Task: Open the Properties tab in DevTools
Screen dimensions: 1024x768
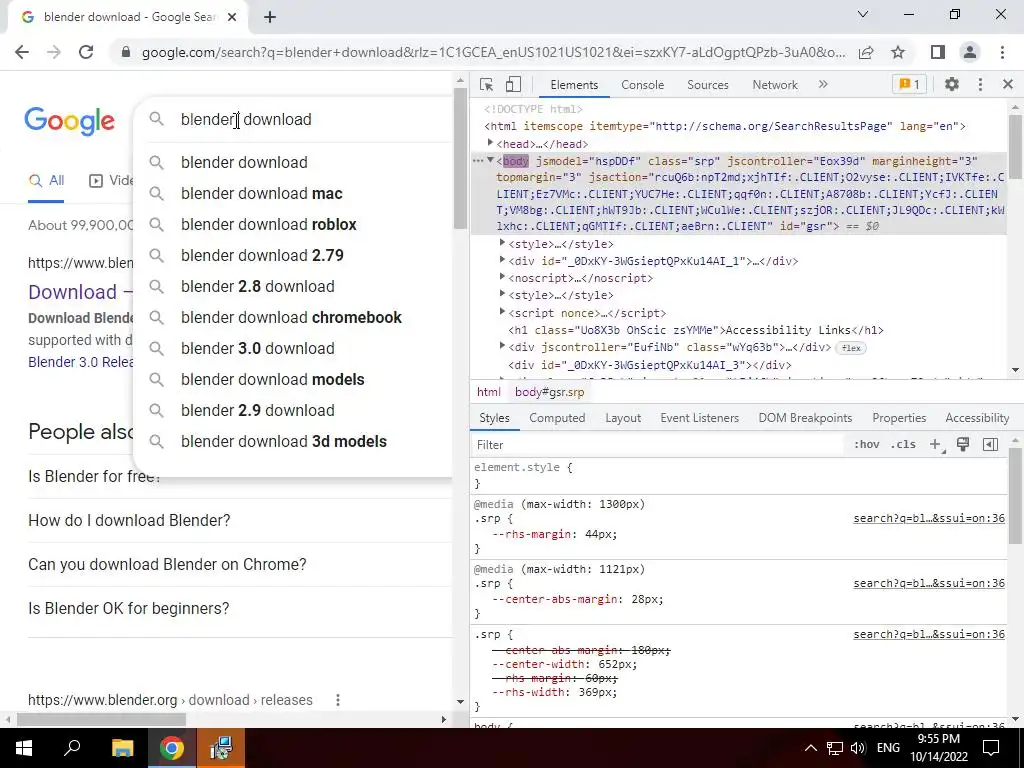Action: (x=899, y=418)
